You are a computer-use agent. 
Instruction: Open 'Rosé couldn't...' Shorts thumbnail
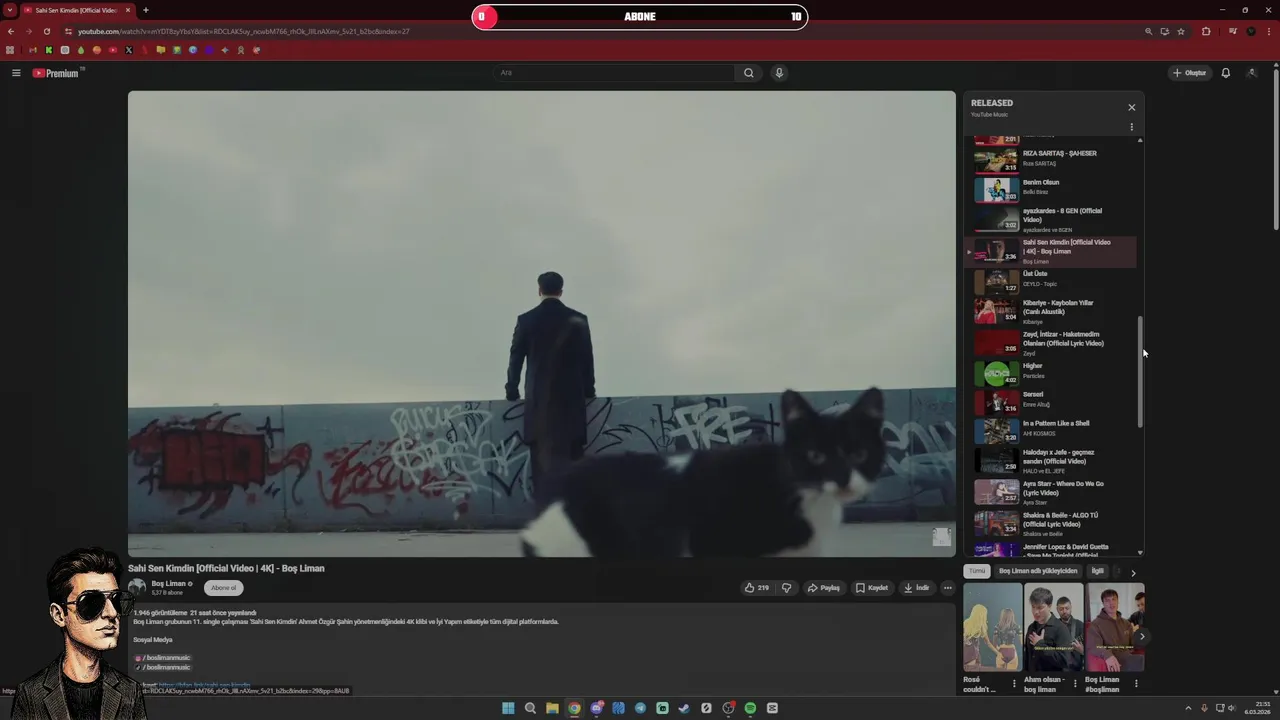992,627
